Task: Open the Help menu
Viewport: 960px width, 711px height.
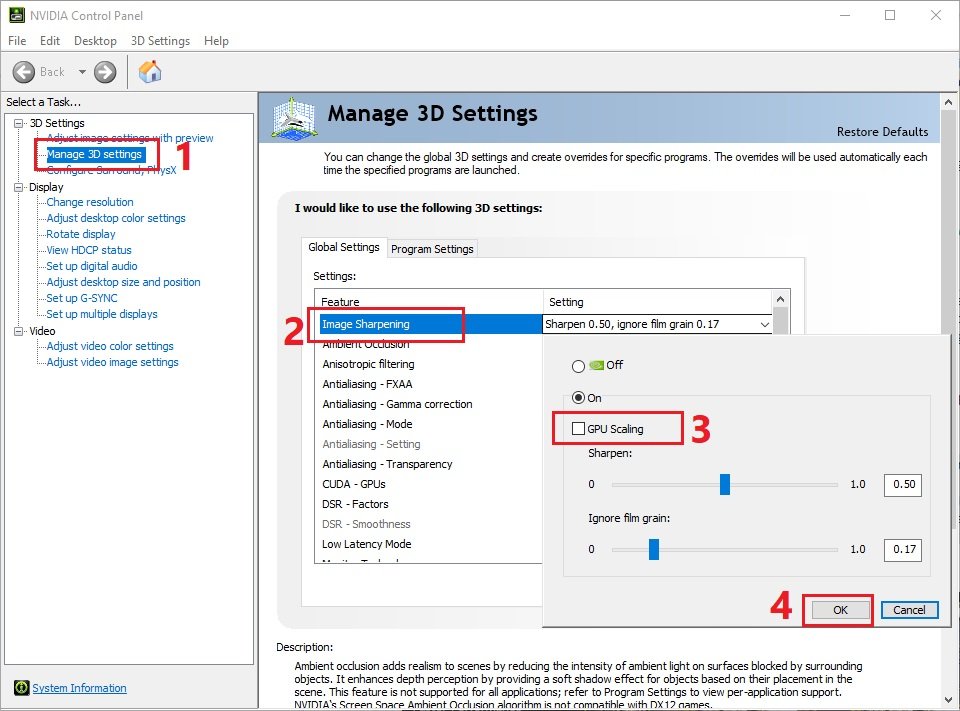Action: (x=216, y=41)
